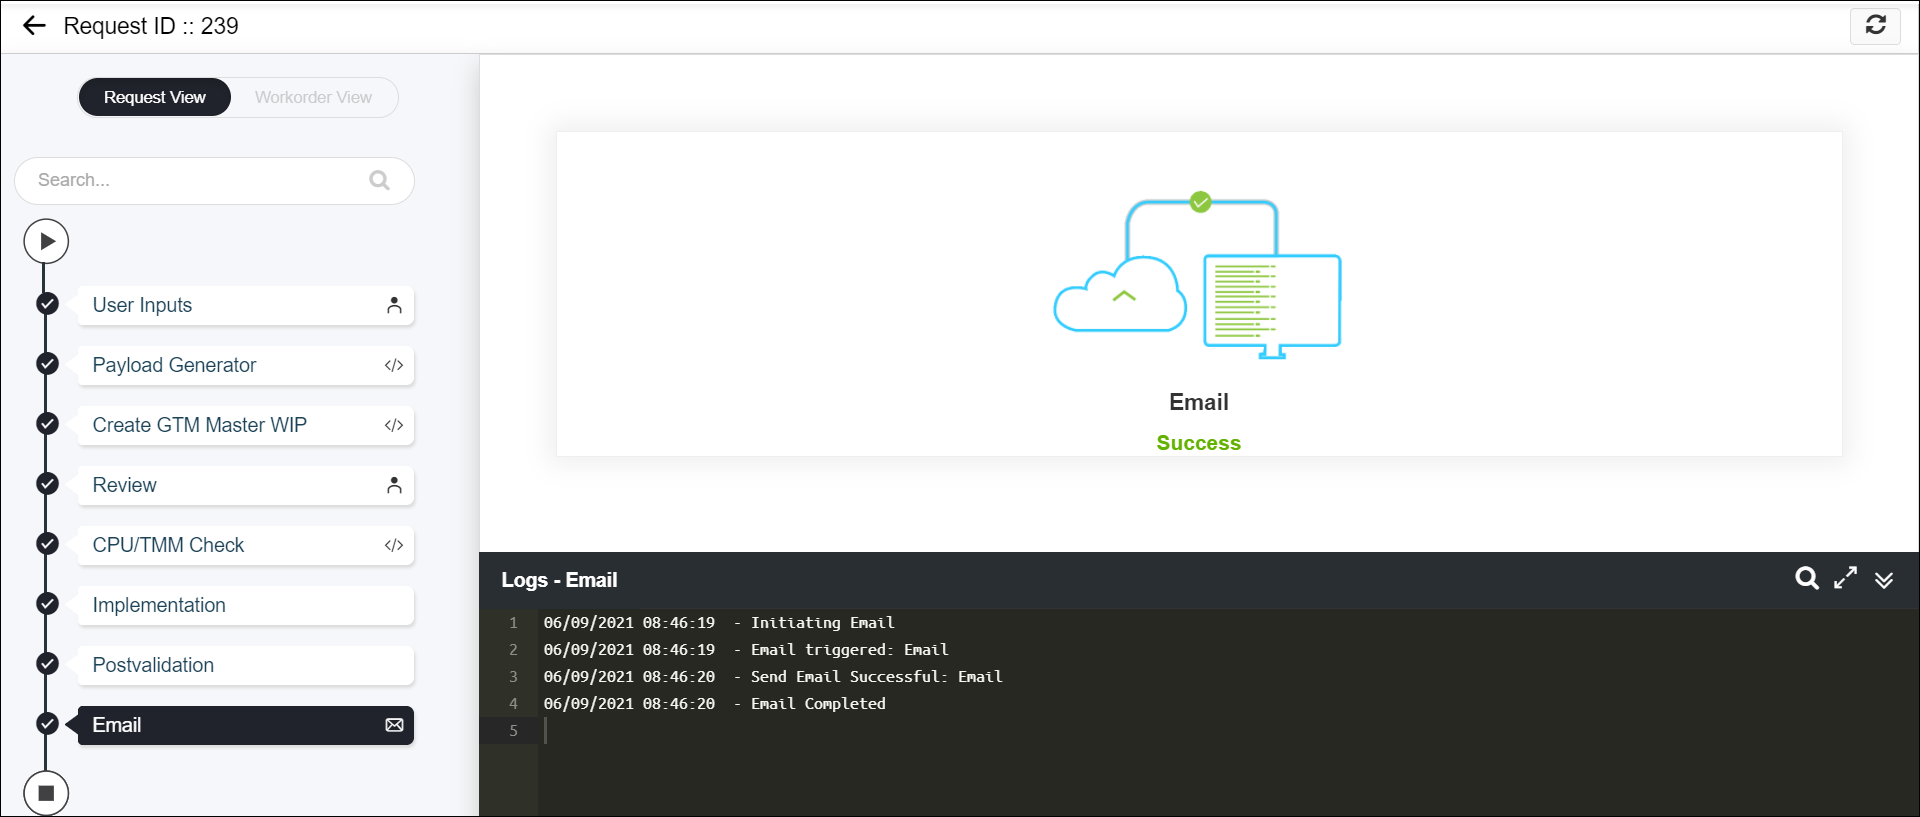Click the completed checkmark beside Postvalidation
Screen dimensions: 1920x817
[x=47, y=663]
